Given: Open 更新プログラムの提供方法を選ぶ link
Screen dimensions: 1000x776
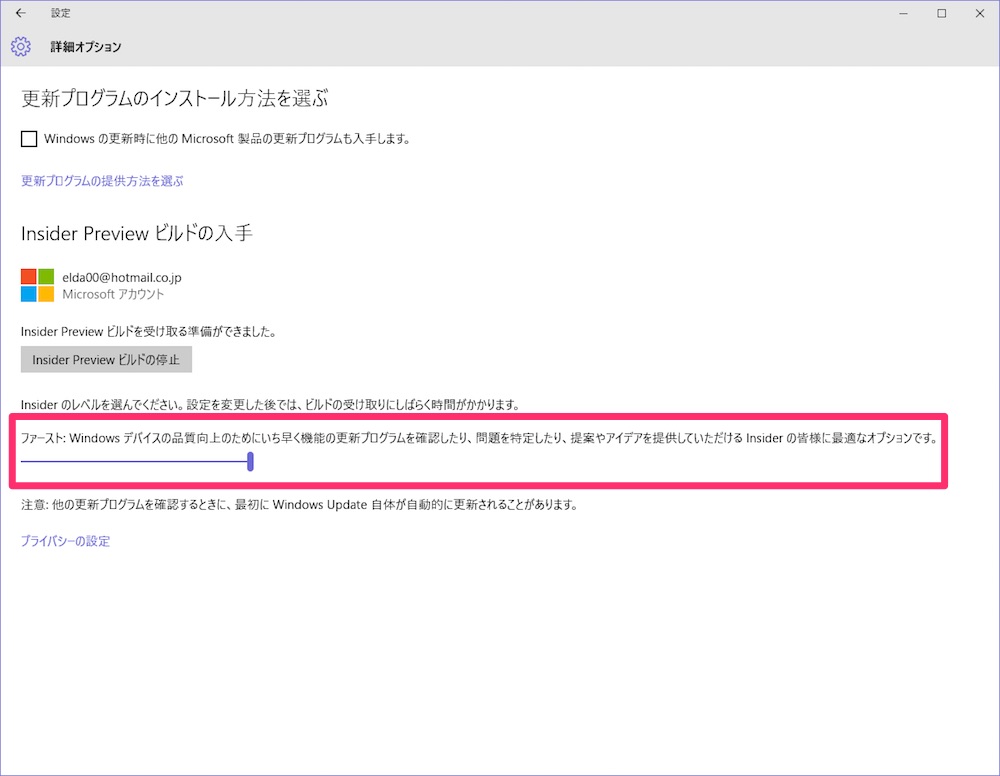Looking at the screenshot, I should pyautogui.click(x=102, y=181).
